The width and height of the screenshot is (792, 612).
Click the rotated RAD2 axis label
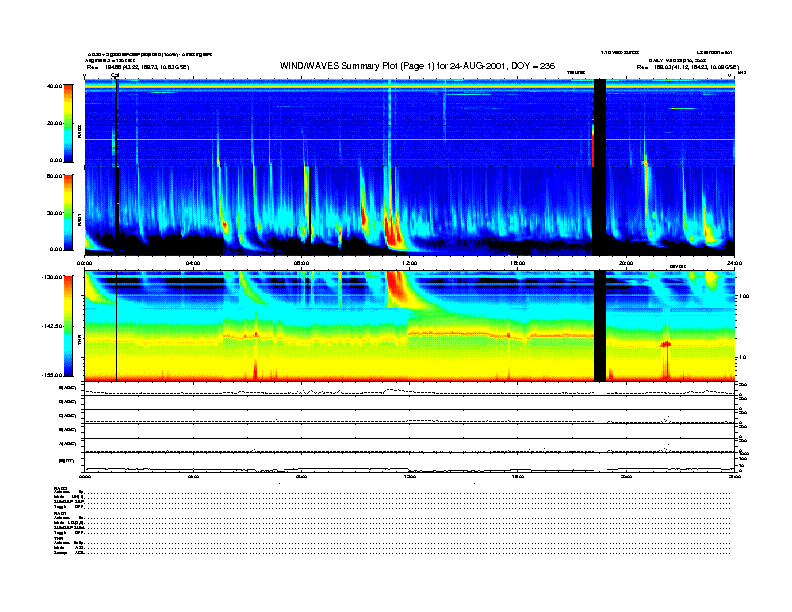pyautogui.click(x=79, y=133)
